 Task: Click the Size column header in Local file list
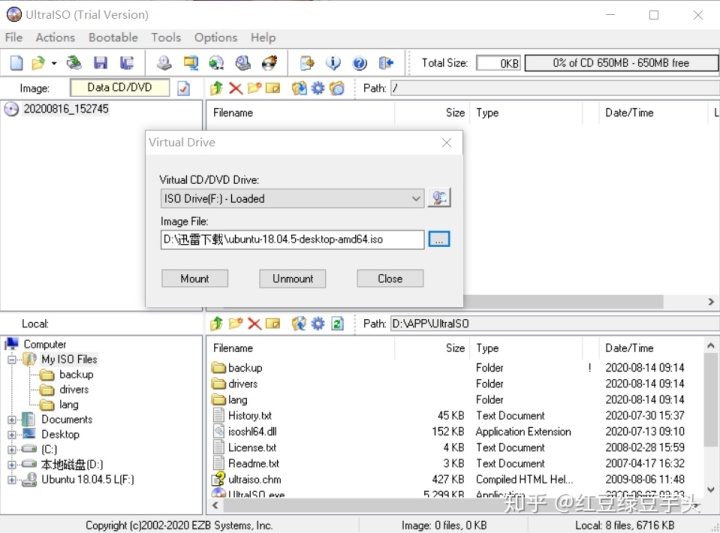[x=455, y=348]
